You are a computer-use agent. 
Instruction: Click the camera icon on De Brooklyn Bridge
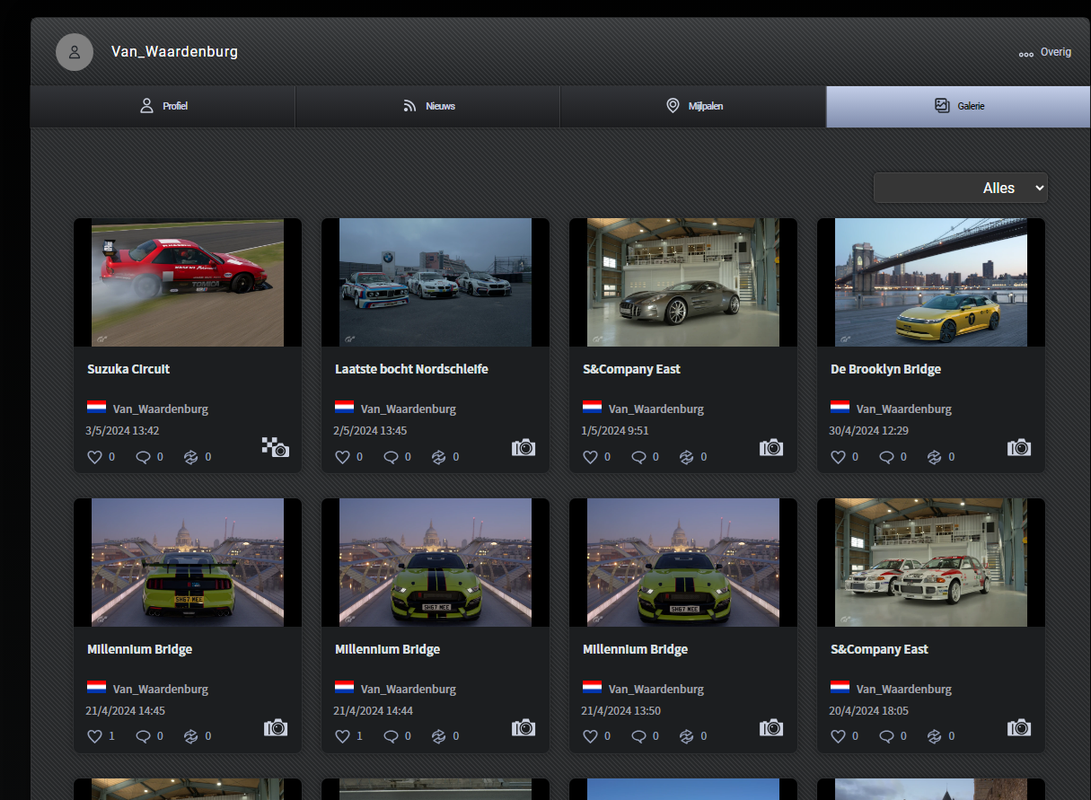1019,447
